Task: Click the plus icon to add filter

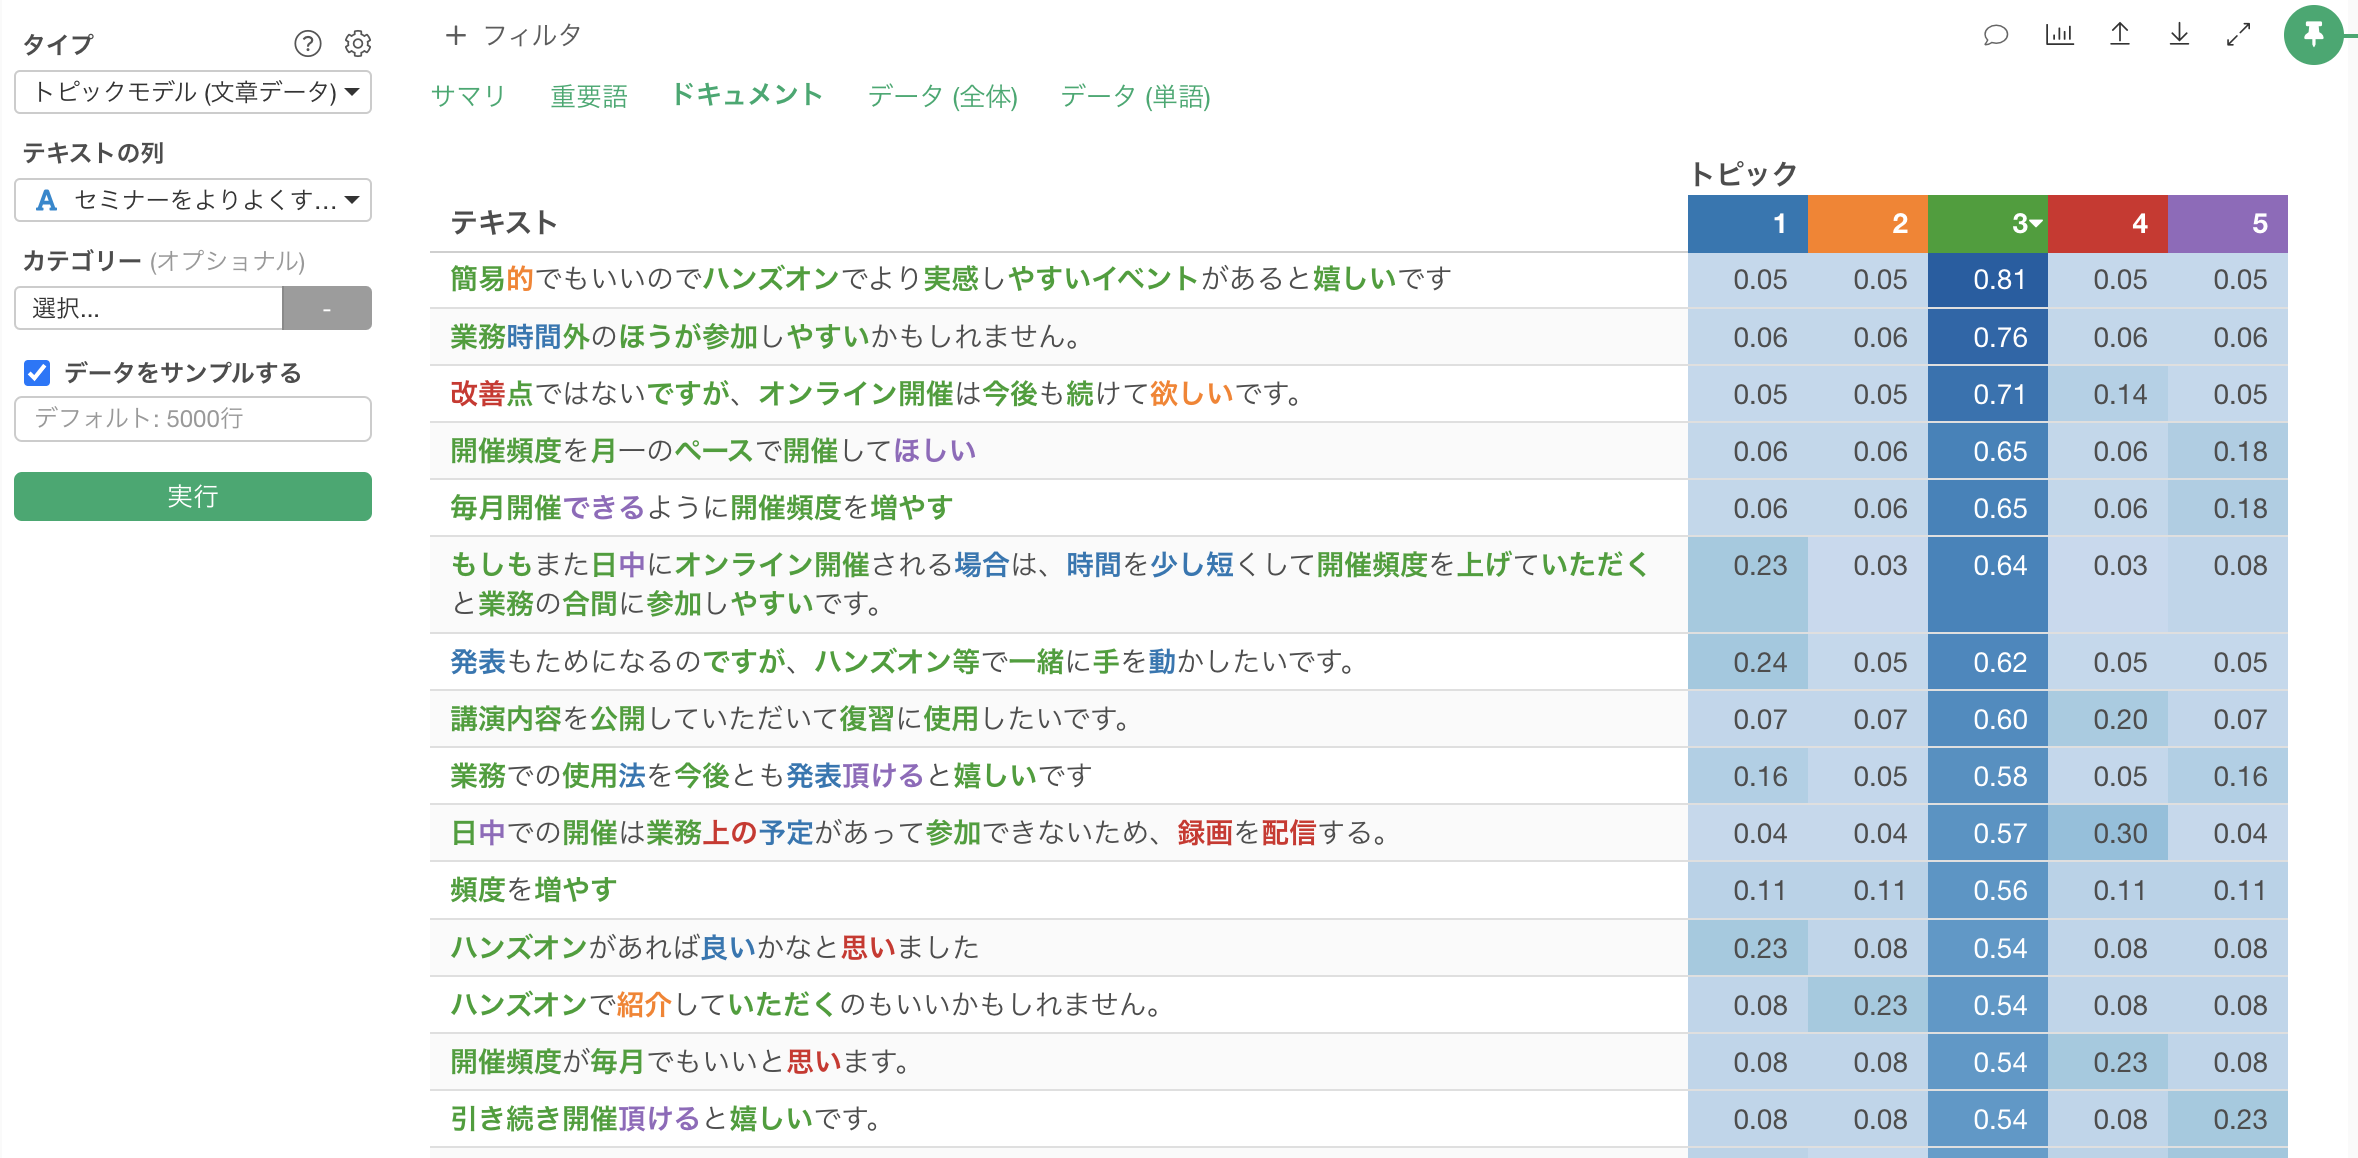Action: click(456, 35)
